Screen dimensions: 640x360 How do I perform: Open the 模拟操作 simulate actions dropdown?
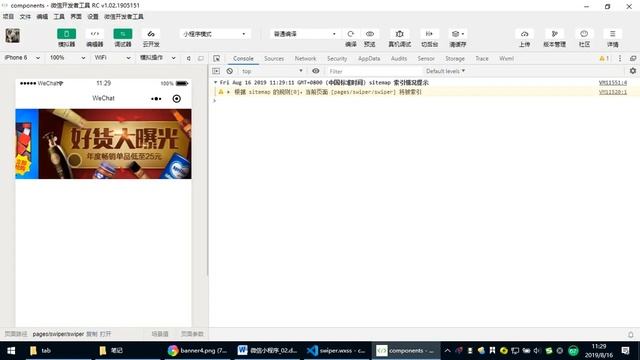pyautogui.click(x=158, y=58)
